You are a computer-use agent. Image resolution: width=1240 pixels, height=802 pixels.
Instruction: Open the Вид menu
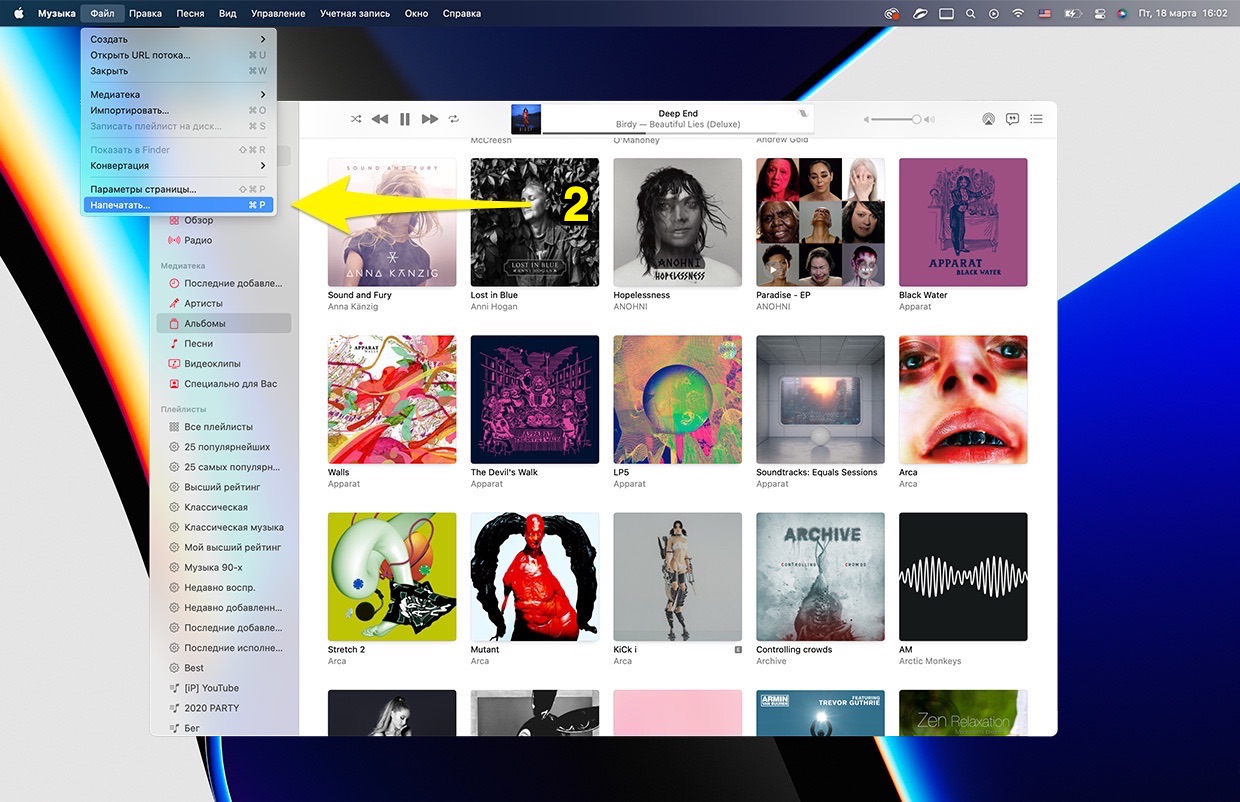[227, 13]
